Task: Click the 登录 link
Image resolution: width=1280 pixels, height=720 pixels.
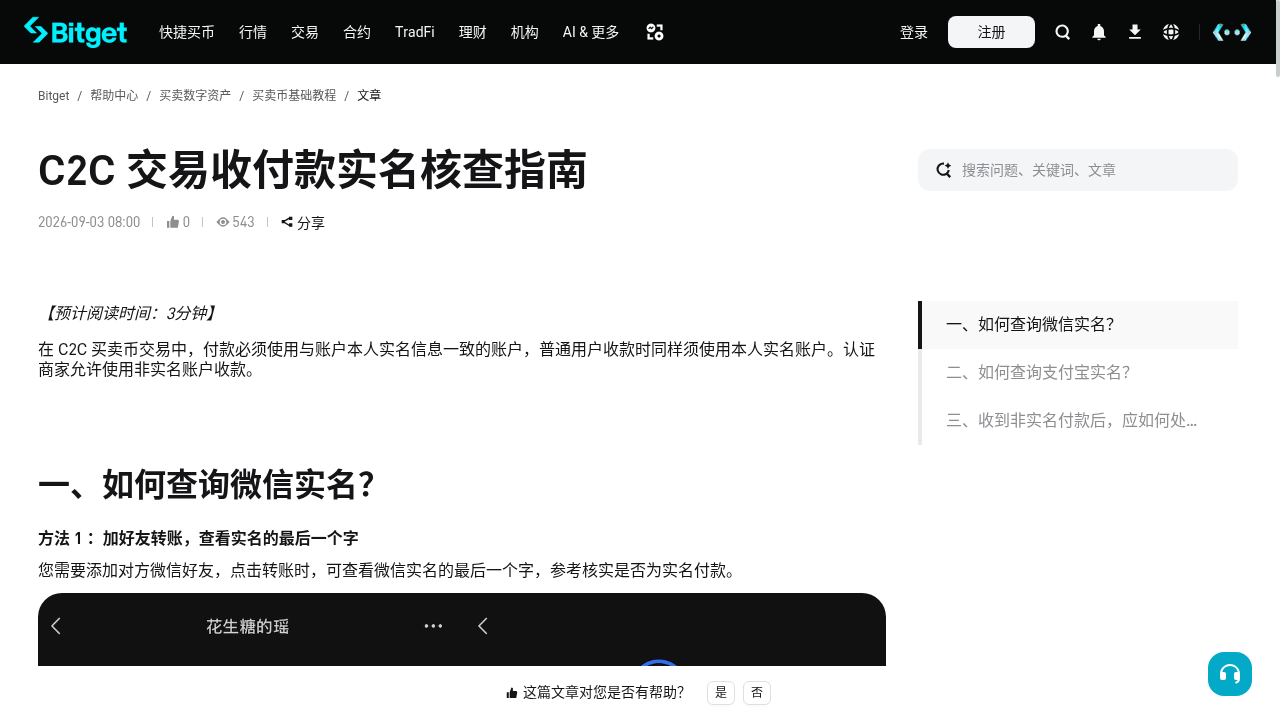Action: tap(914, 32)
